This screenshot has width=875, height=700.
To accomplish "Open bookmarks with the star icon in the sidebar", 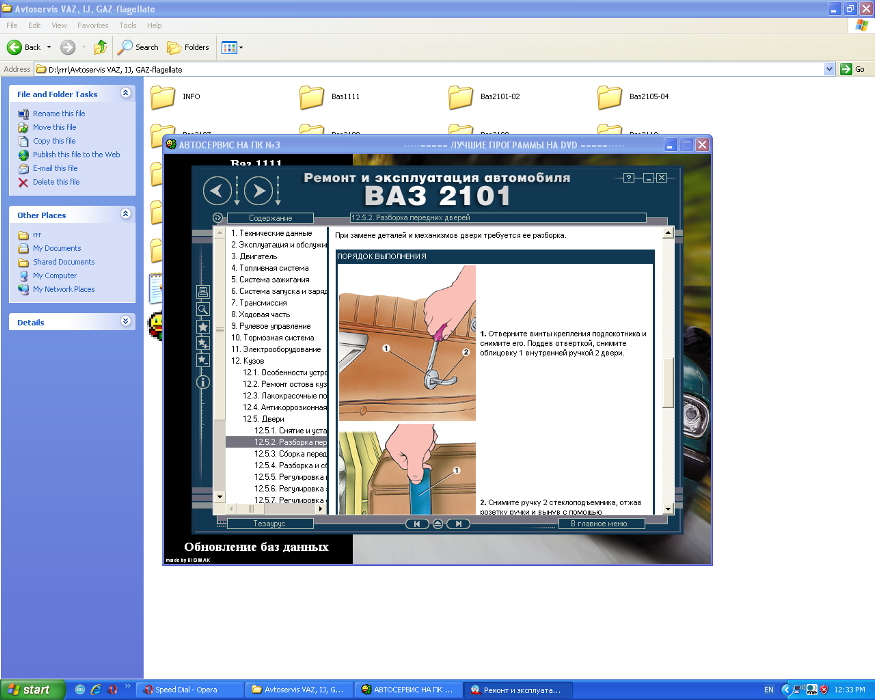I will point(203,327).
